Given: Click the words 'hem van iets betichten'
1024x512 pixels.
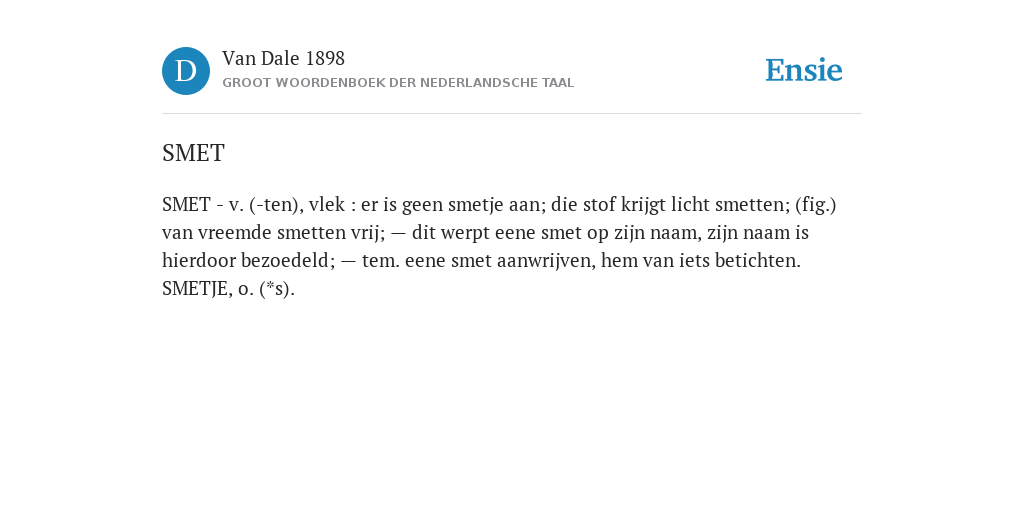Looking at the screenshot, I should (x=698, y=261).
